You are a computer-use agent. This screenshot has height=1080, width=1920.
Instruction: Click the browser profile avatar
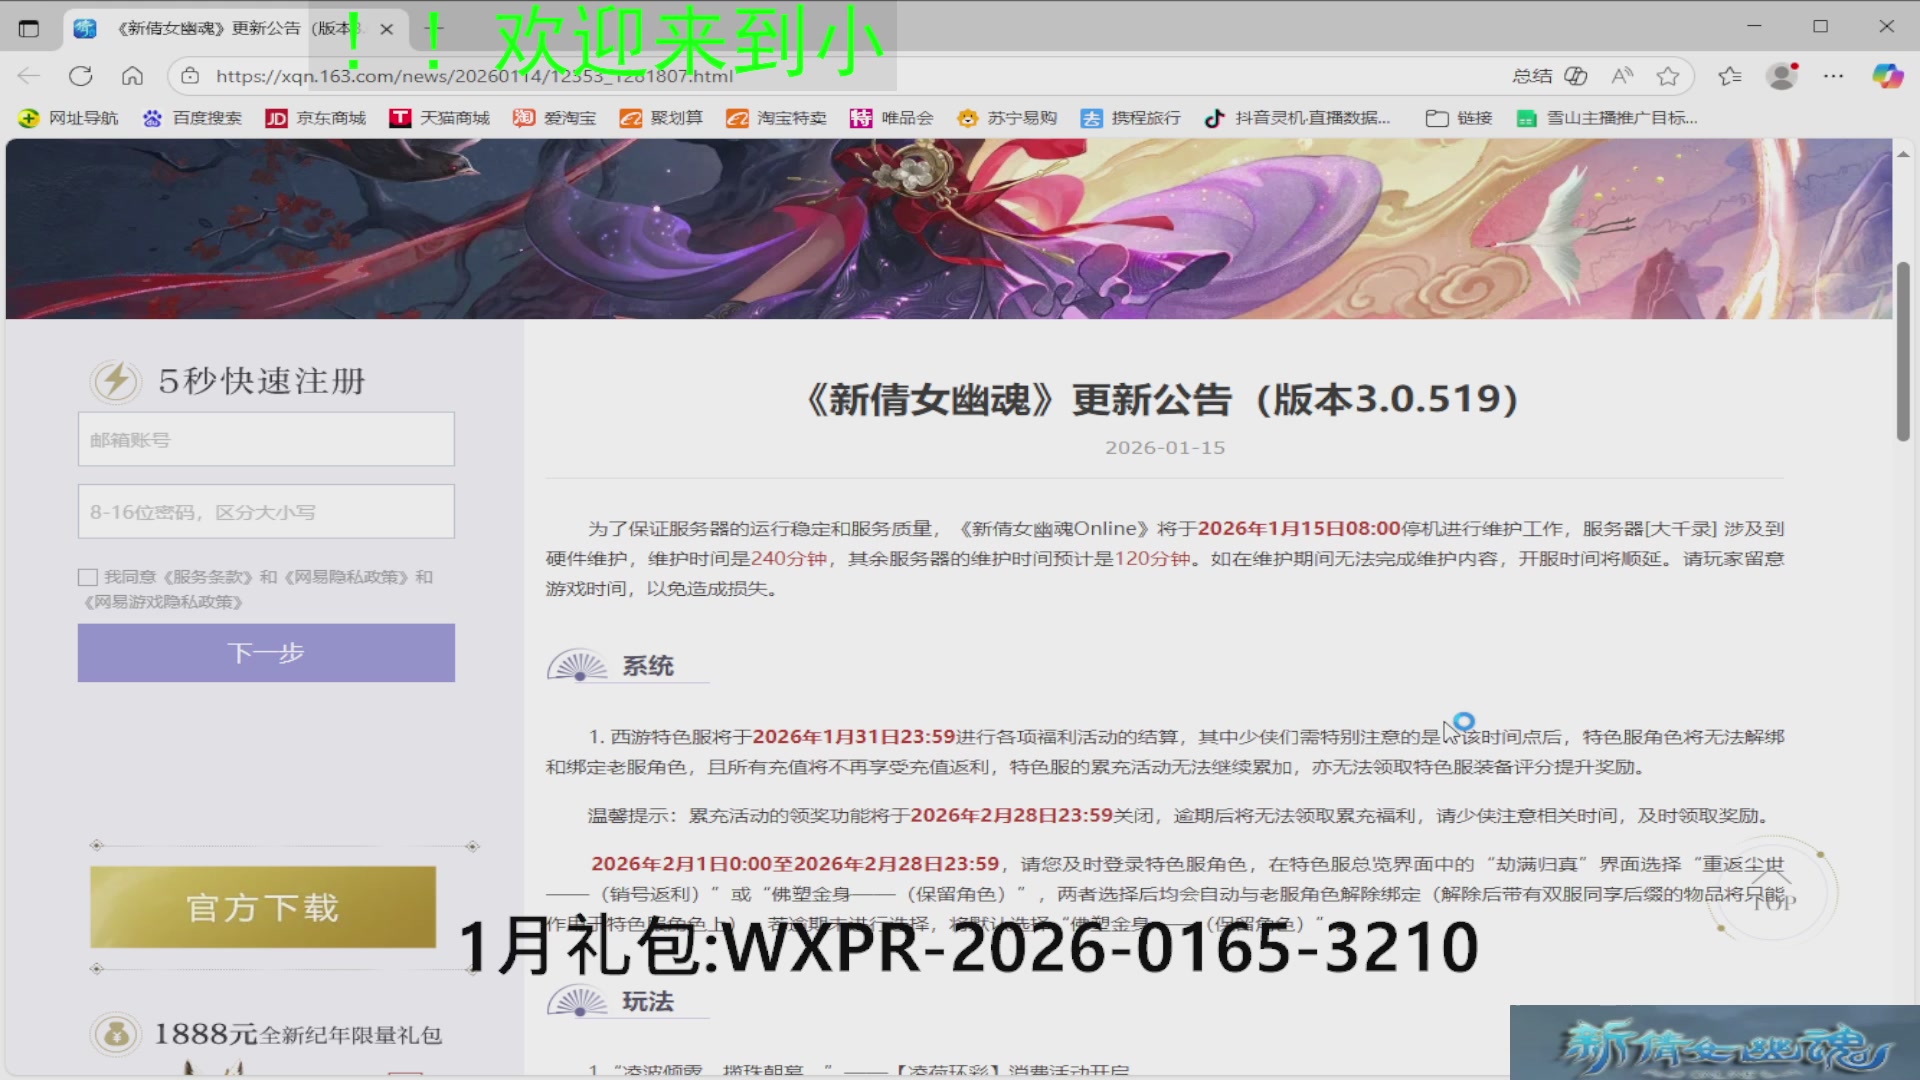click(x=1781, y=76)
